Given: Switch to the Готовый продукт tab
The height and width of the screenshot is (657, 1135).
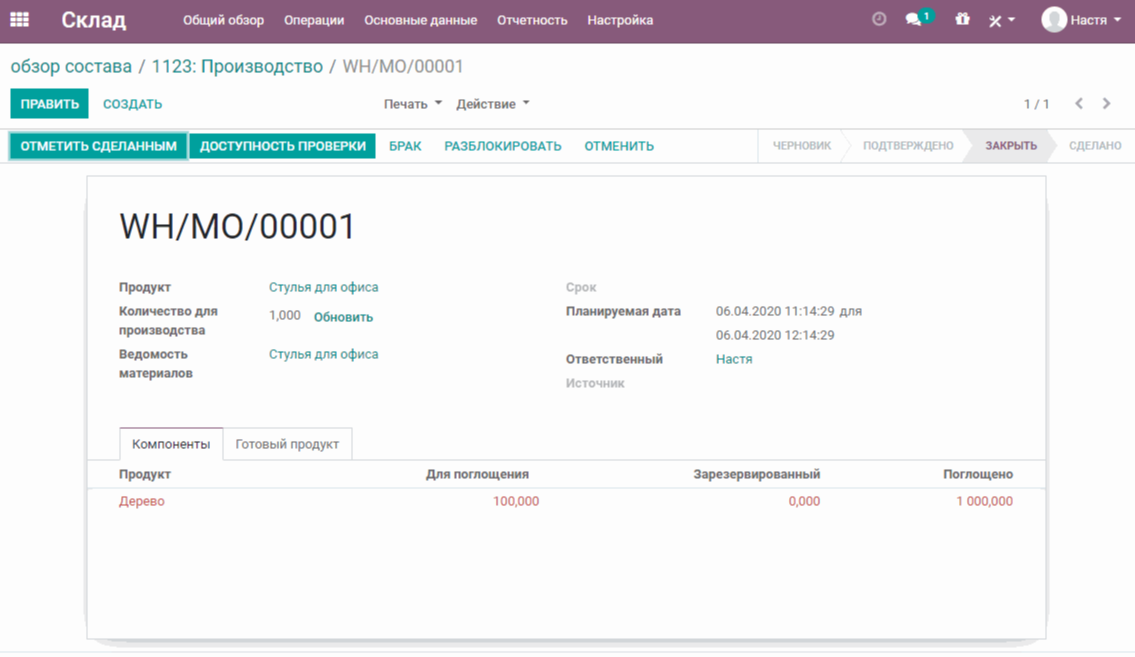Looking at the screenshot, I should tap(287, 444).
